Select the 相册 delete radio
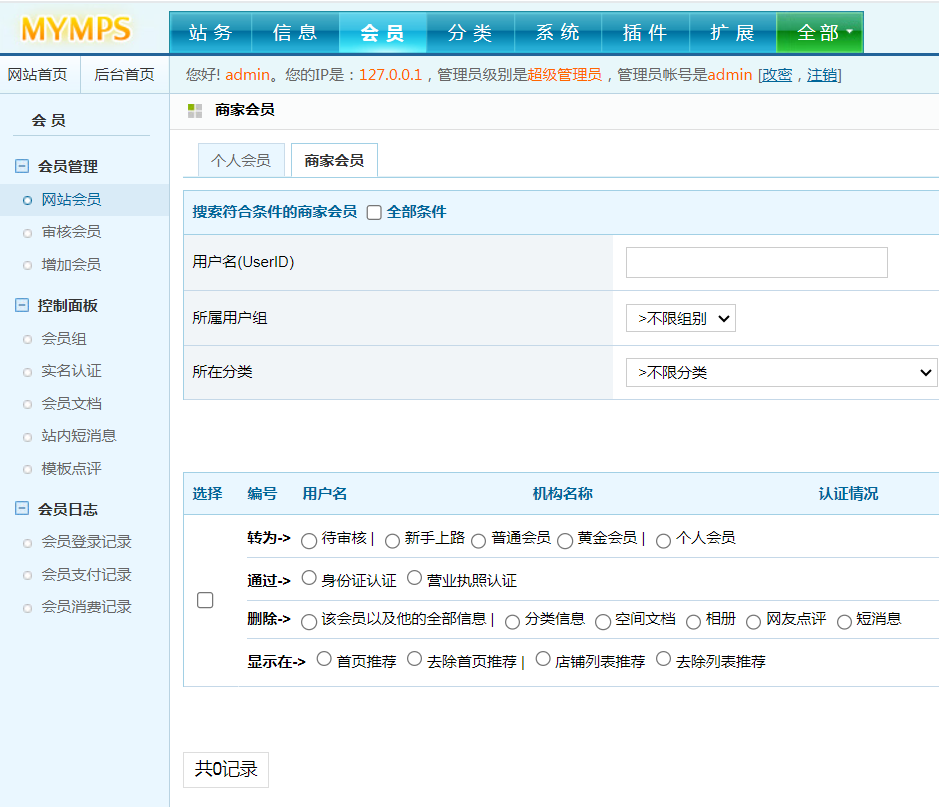 693,622
